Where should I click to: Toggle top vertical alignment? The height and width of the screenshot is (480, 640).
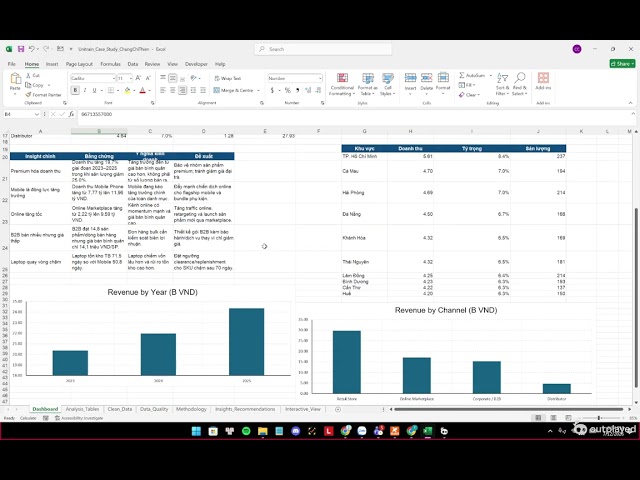[163, 78]
